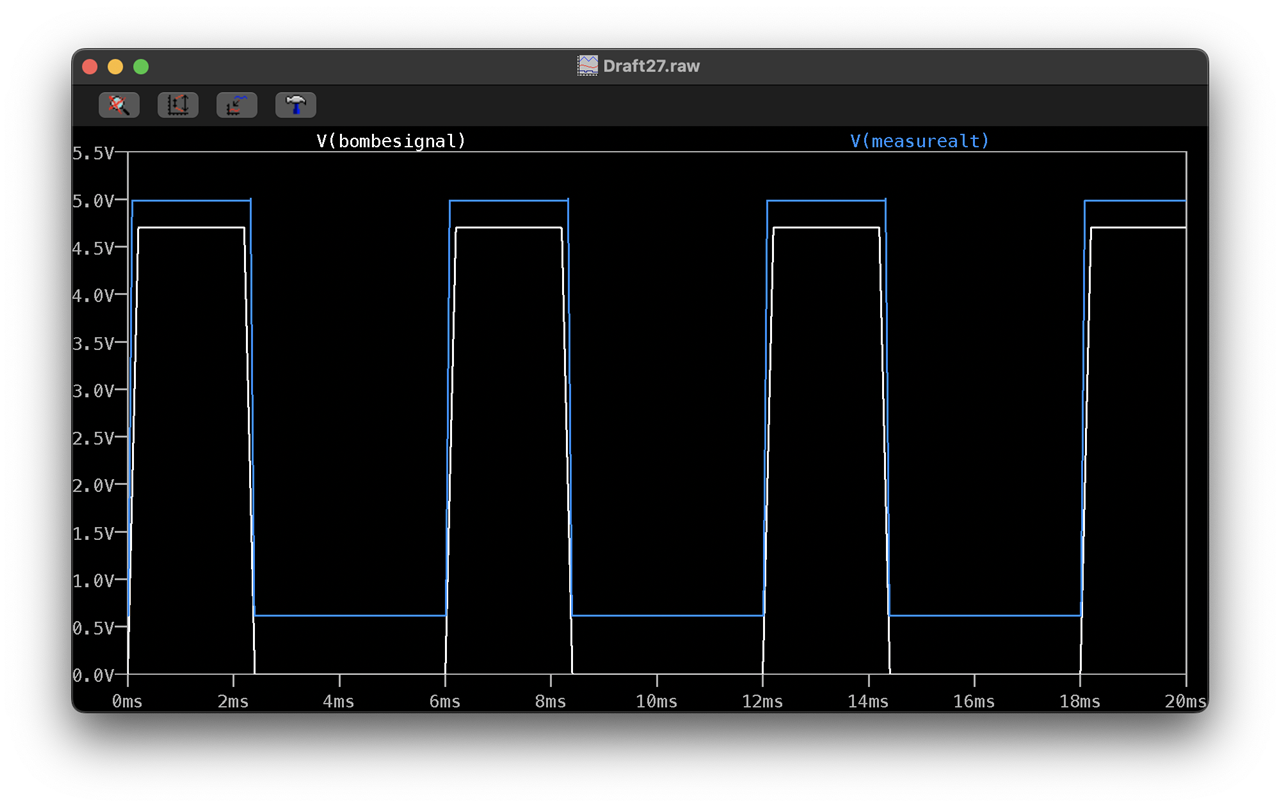This screenshot has width=1280, height=807.
Task: Click the 6ms label on the time axis
Action: point(445,701)
